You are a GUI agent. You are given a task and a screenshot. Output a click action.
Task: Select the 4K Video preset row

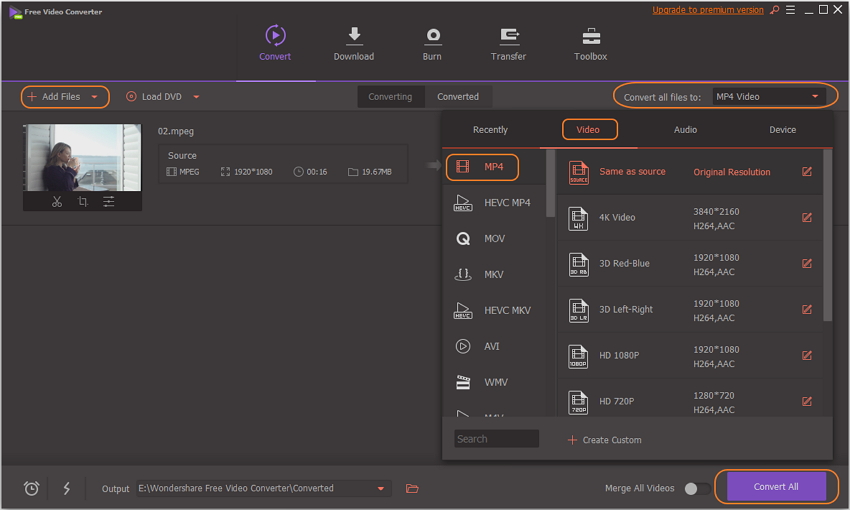689,218
